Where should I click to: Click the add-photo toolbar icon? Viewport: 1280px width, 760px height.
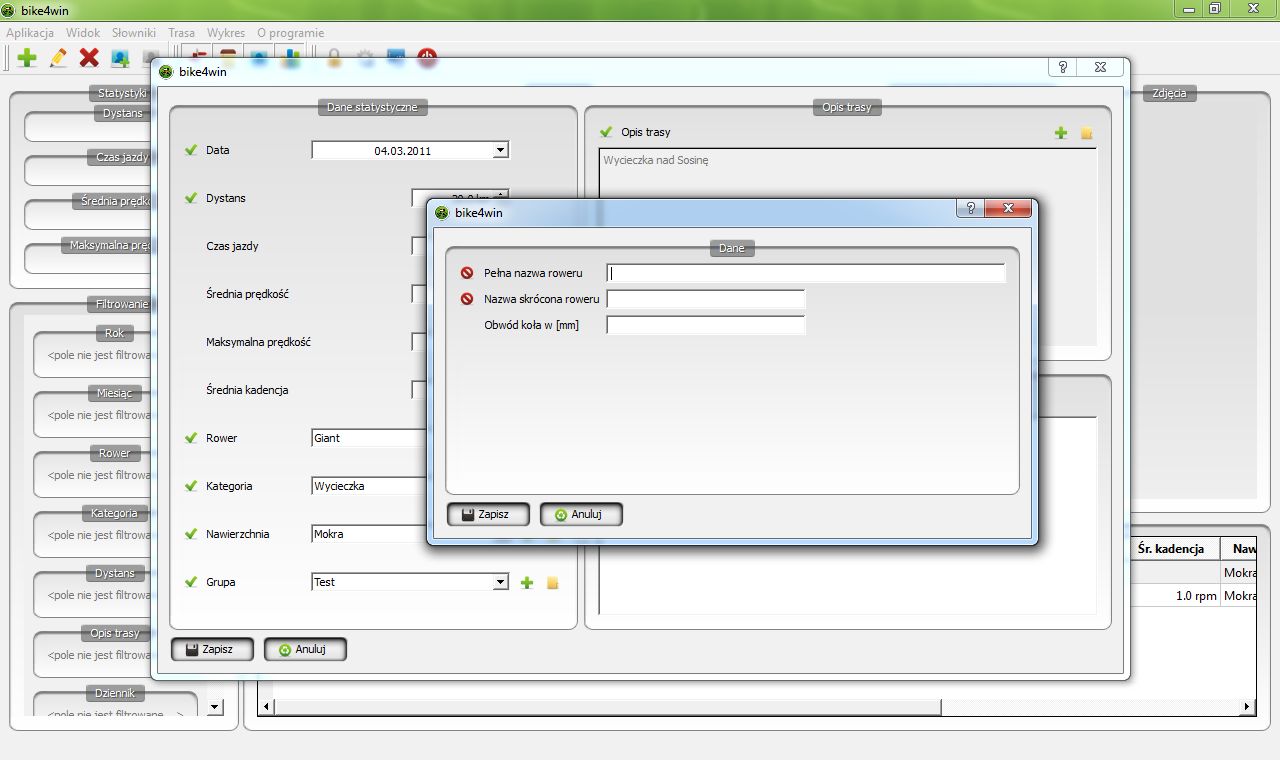click(x=120, y=58)
